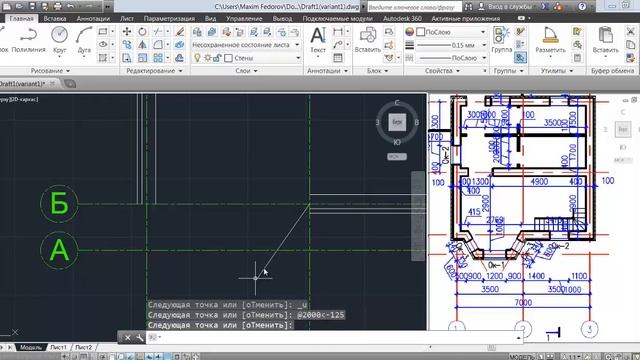This screenshot has width=640, height=360.
Task: Click the ViewCube Верх top face
Action: 397,122
